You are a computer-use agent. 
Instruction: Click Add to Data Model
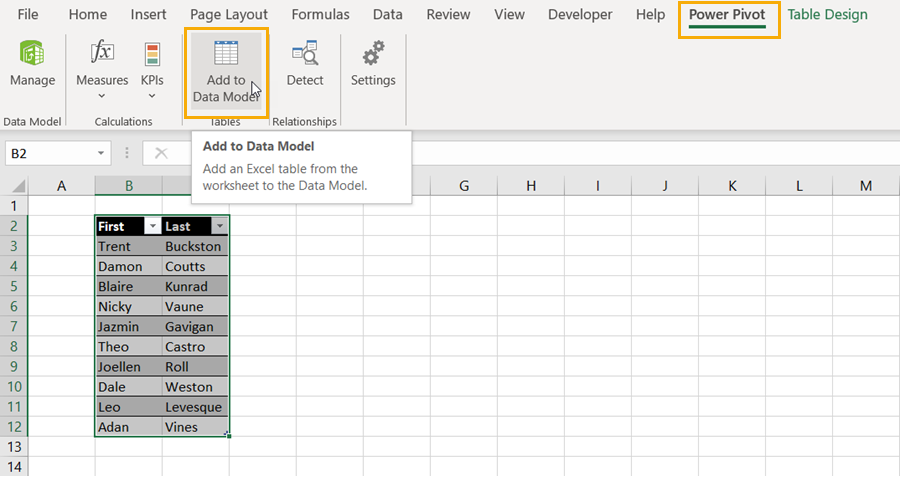point(226,72)
